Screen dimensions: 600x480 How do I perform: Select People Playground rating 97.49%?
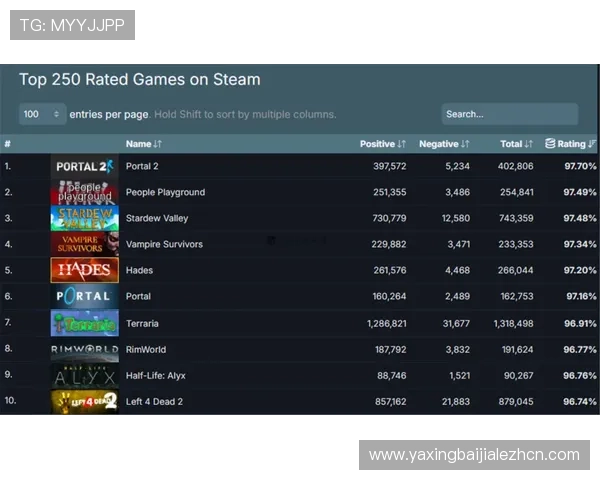[x=580, y=192]
